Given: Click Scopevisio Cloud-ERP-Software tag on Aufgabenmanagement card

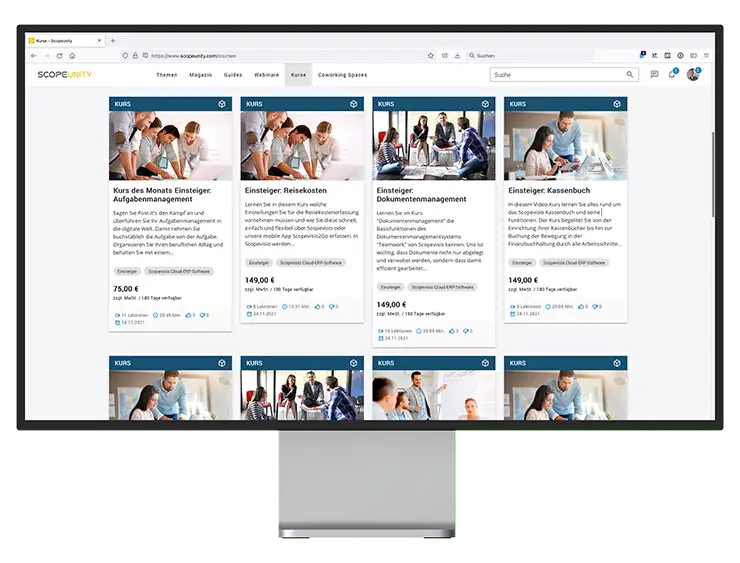Looking at the screenshot, I should 179,271.
